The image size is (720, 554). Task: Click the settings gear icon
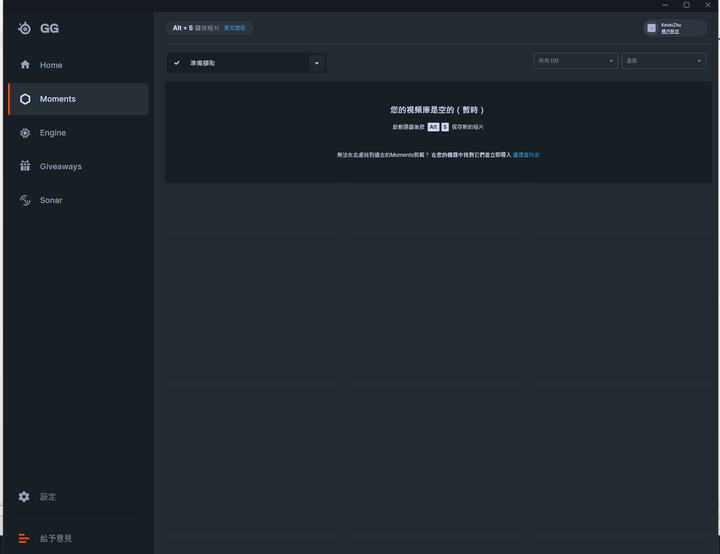click(x=24, y=497)
